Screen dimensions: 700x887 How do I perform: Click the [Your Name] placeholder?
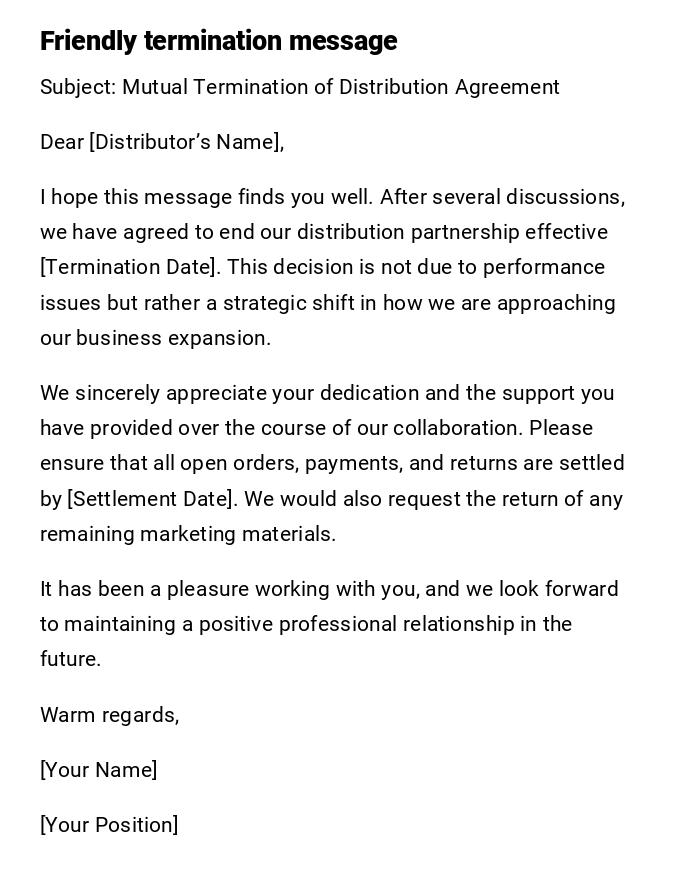pyautogui.click(x=98, y=770)
